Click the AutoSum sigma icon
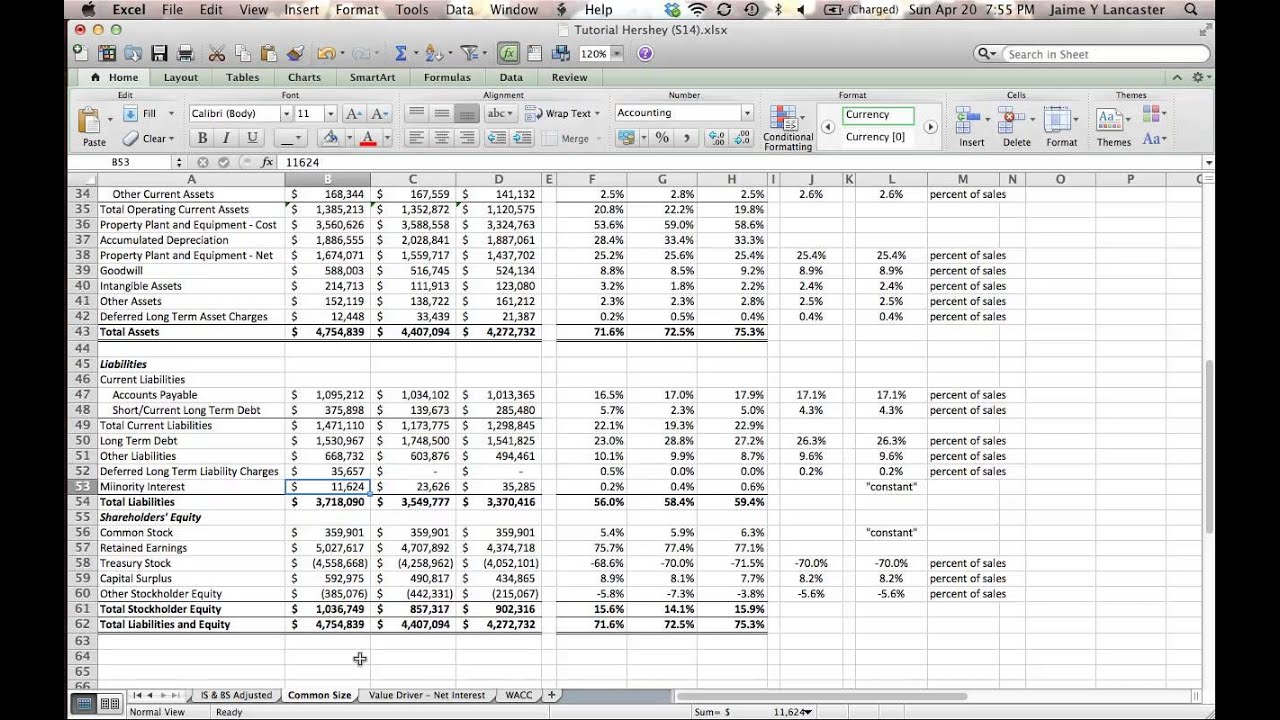 coord(401,54)
